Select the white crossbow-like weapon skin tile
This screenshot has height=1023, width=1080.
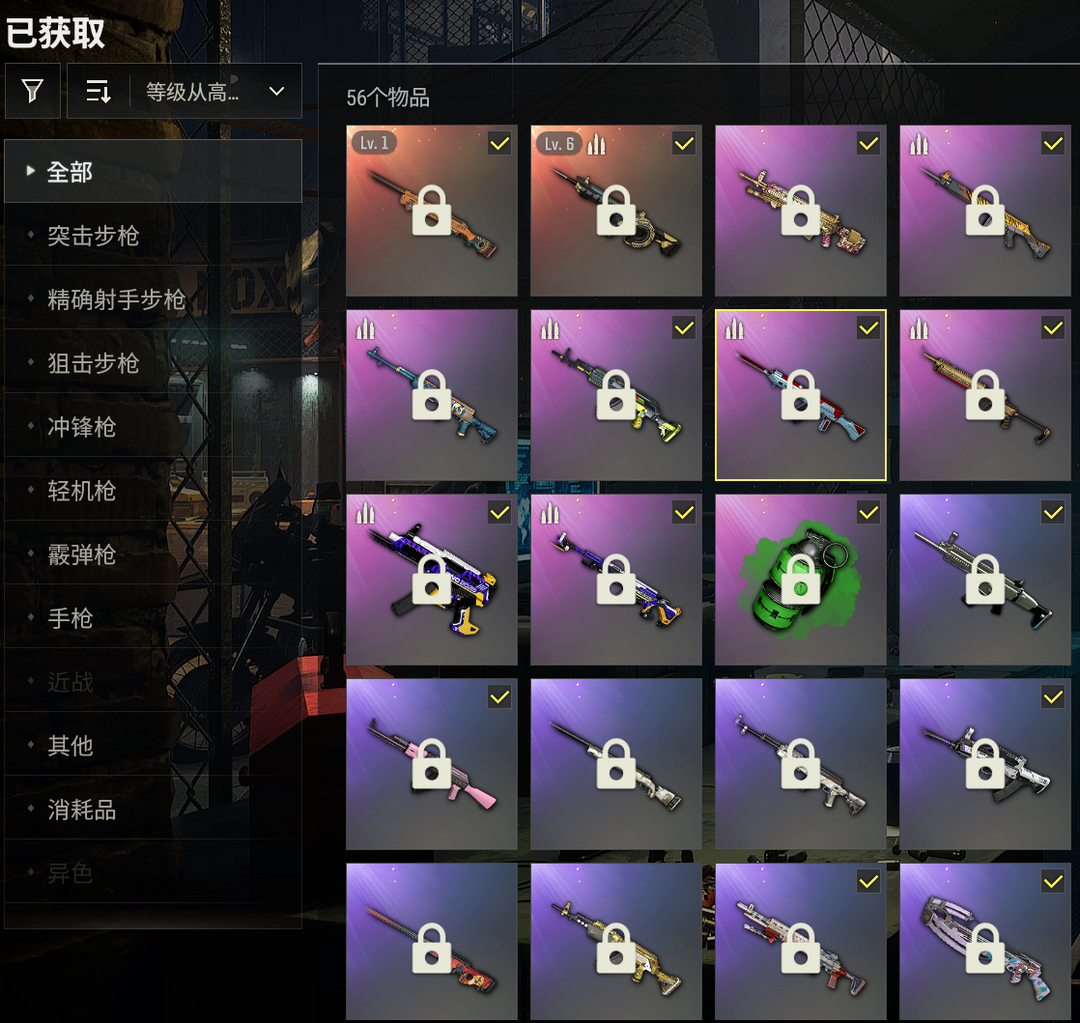click(x=985, y=942)
